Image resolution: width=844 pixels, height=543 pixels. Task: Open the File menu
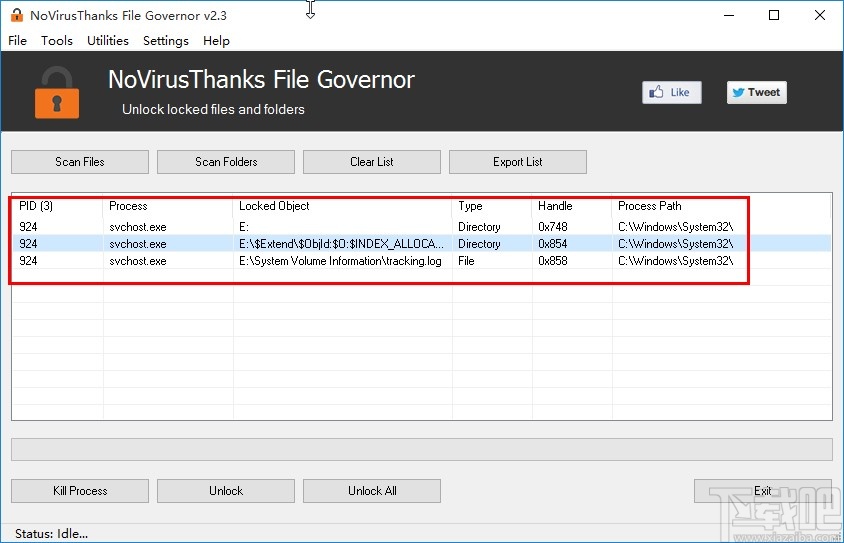pos(17,41)
